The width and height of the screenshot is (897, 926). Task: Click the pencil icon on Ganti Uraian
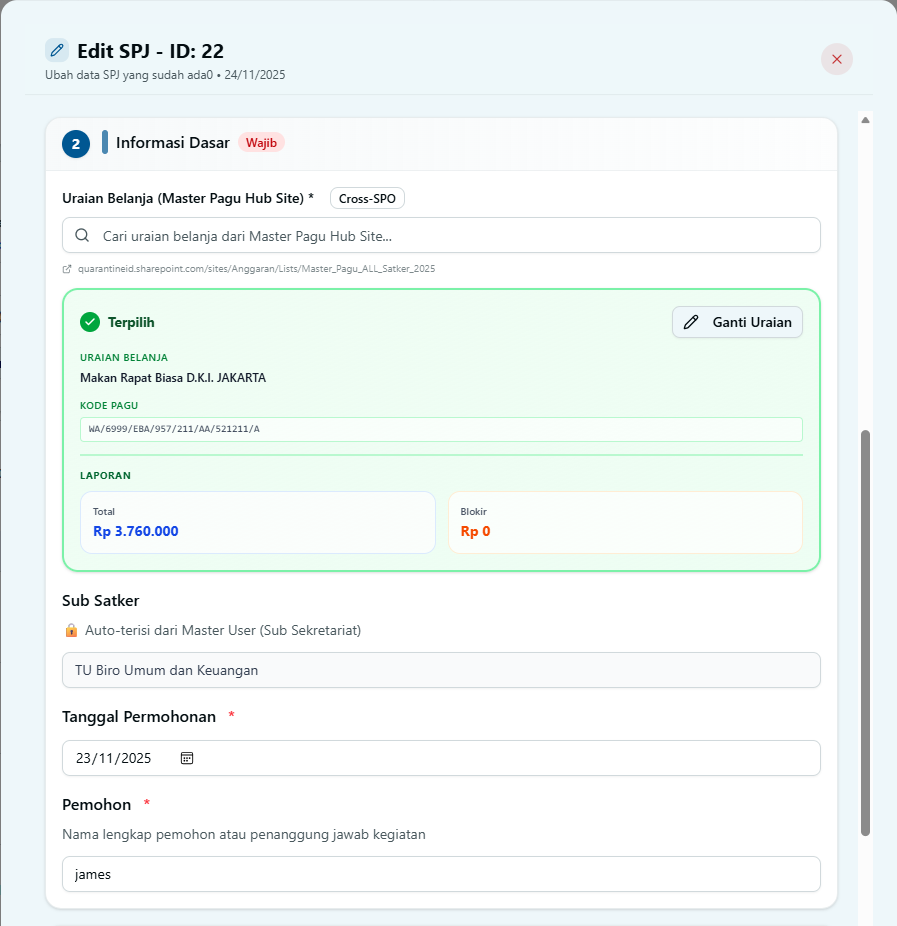tap(691, 322)
